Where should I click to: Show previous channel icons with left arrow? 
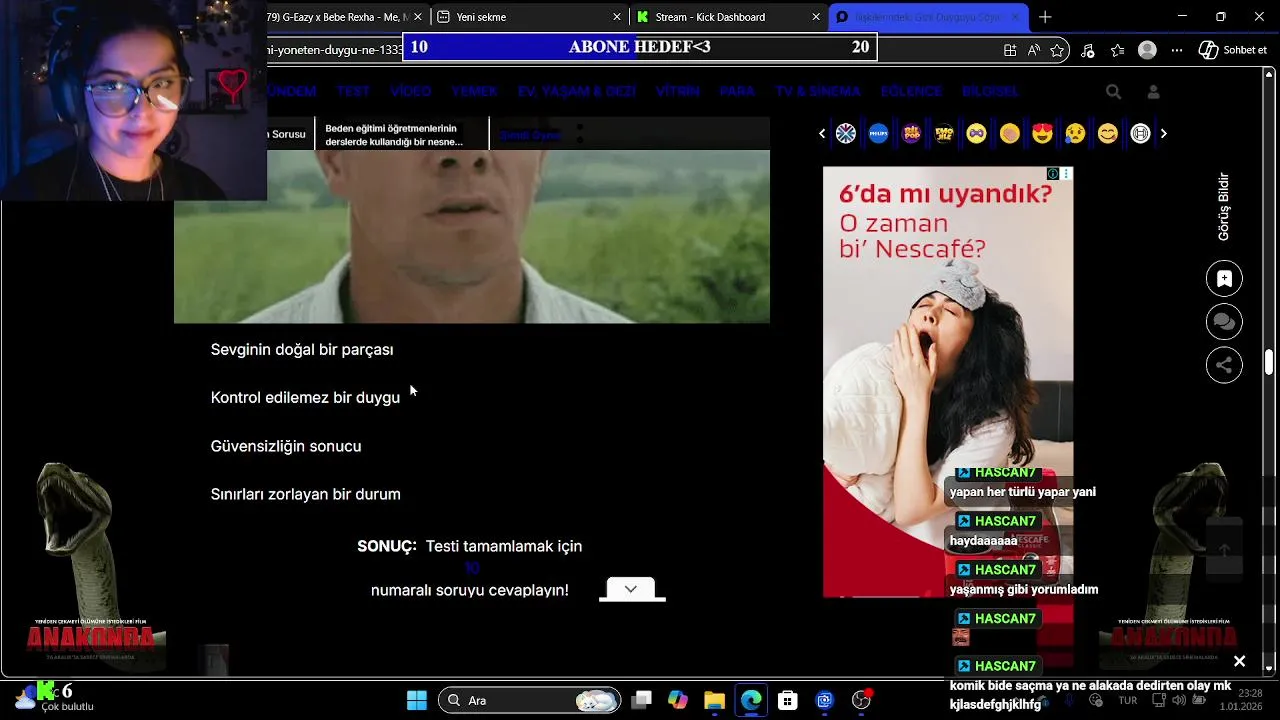click(x=822, y=133)
